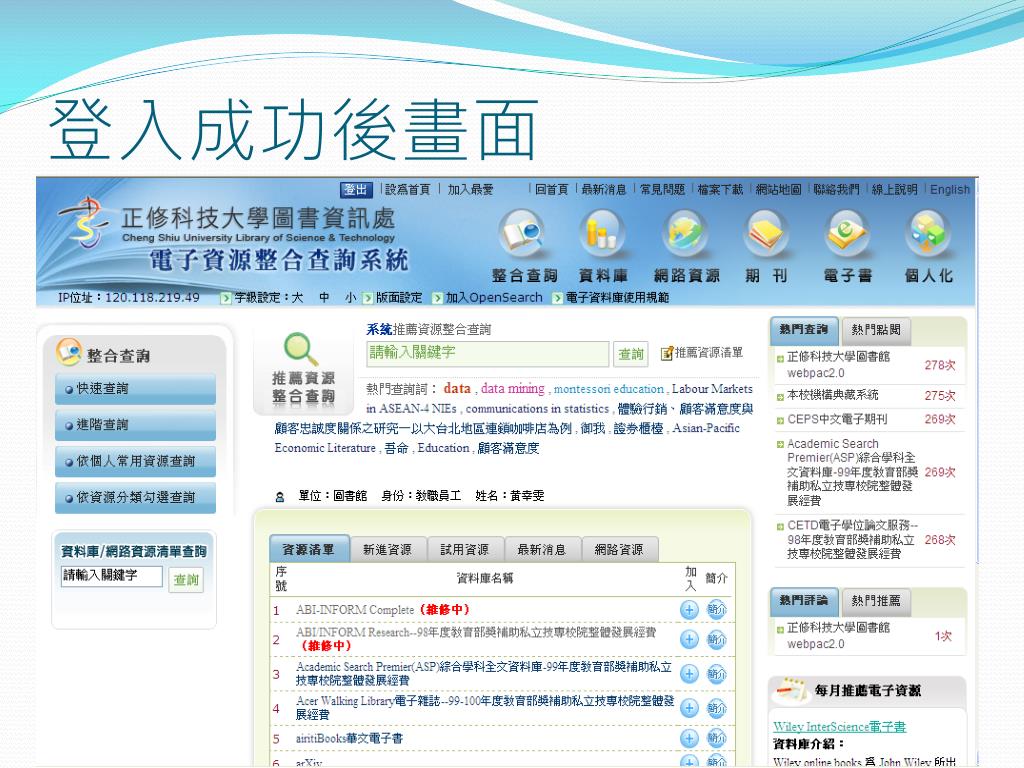
Task: View 簡介 for ABI-INFORM Complete
Action: tap(716, 610)
